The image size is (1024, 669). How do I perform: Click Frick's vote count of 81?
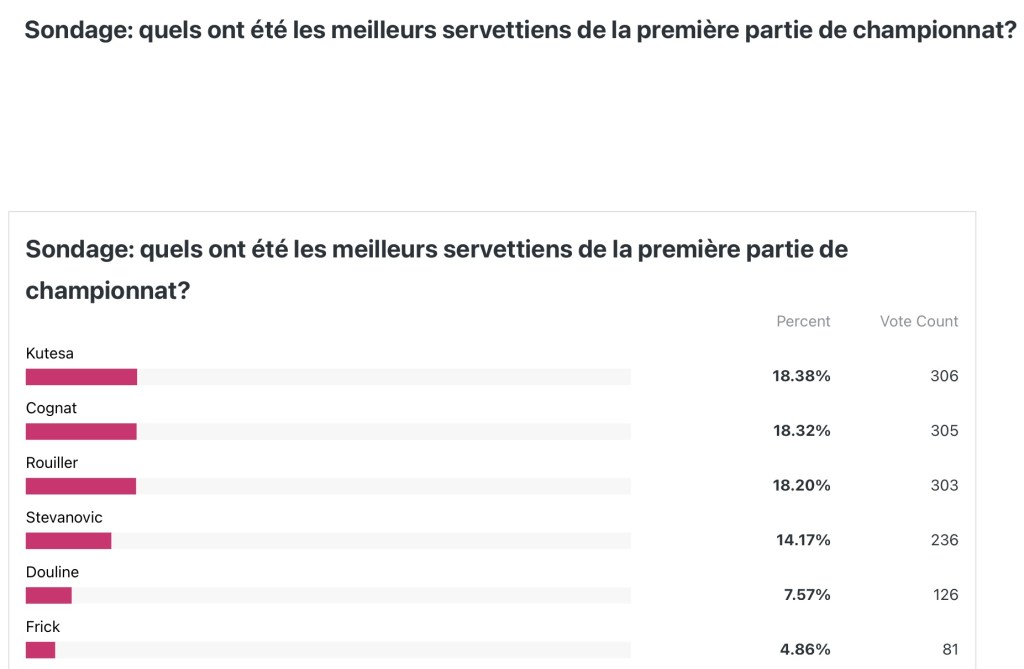(949, 649)
